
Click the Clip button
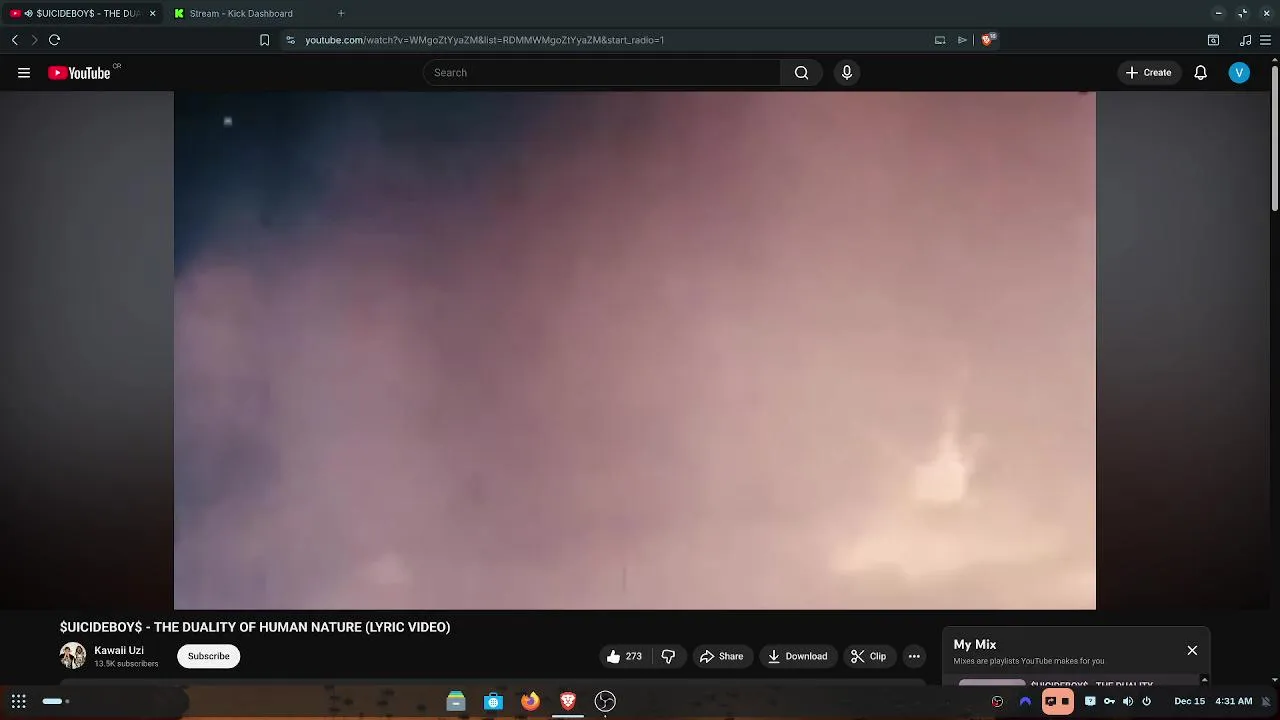coord(868,656)
